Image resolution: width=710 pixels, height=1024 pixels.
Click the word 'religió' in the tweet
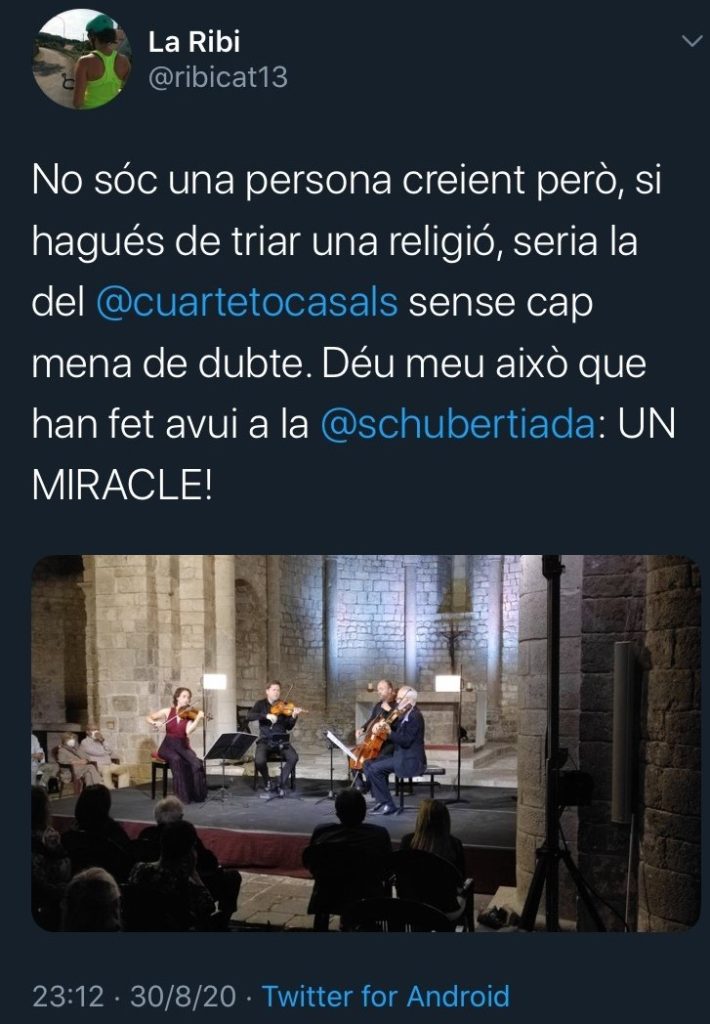click(x=445, y=243)
